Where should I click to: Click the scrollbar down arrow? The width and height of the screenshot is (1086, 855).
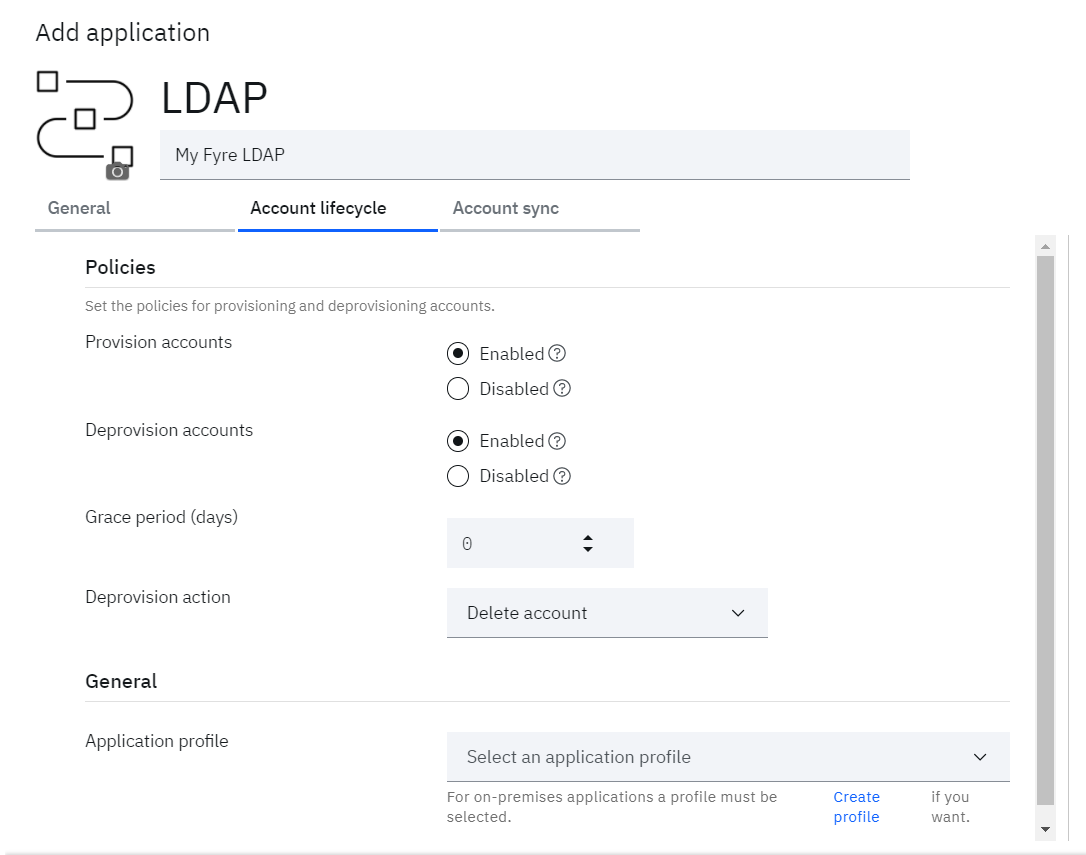click(x=1045, y=829)
